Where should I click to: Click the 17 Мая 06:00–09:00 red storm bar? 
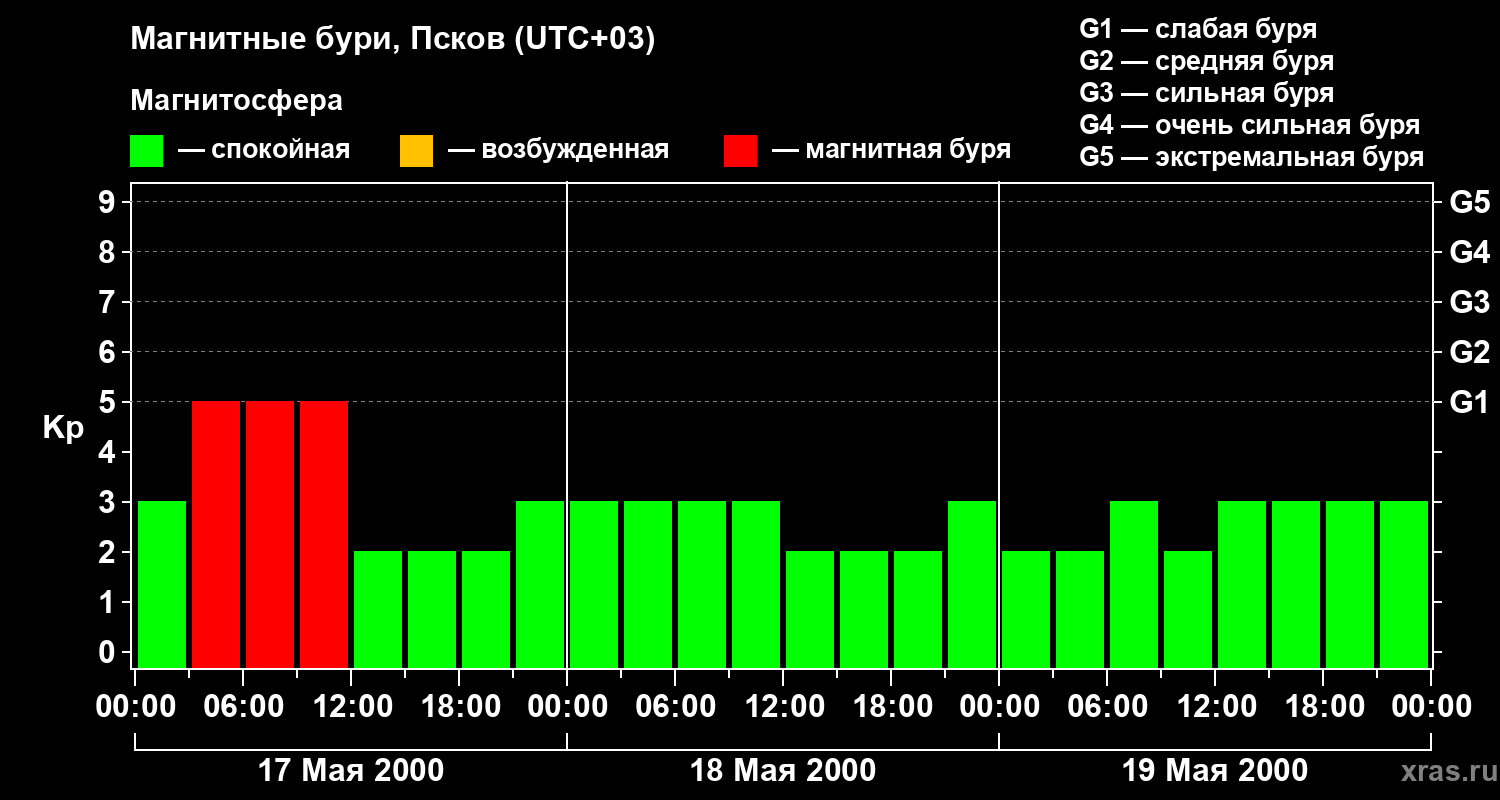pyautogui.click(x=270, y=534)
